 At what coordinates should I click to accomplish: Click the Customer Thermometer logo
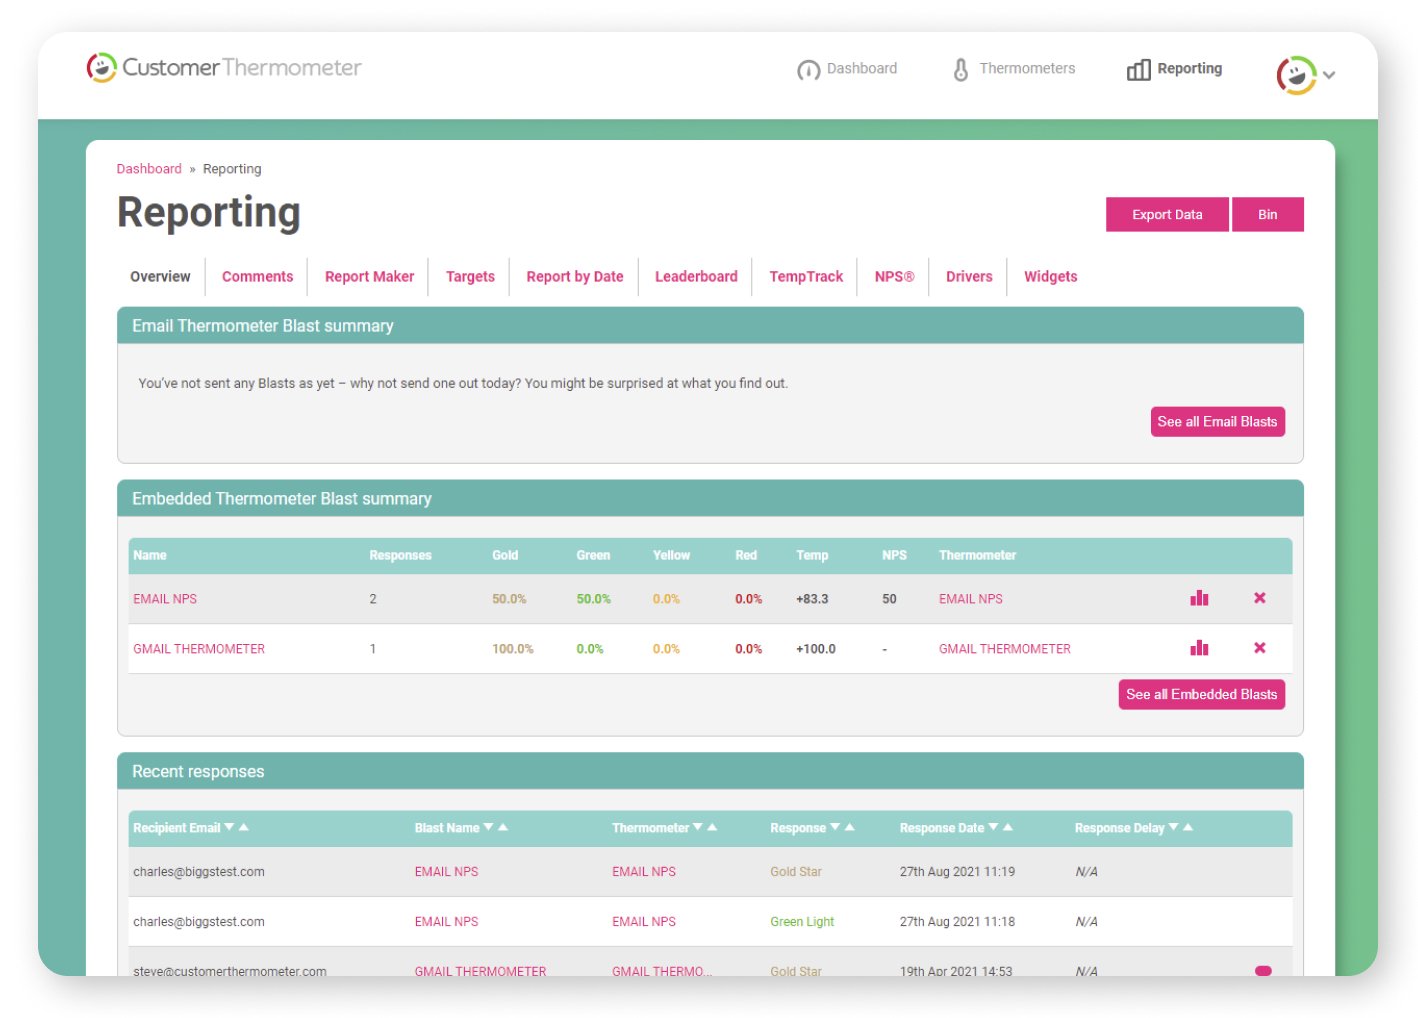point(224,68)
